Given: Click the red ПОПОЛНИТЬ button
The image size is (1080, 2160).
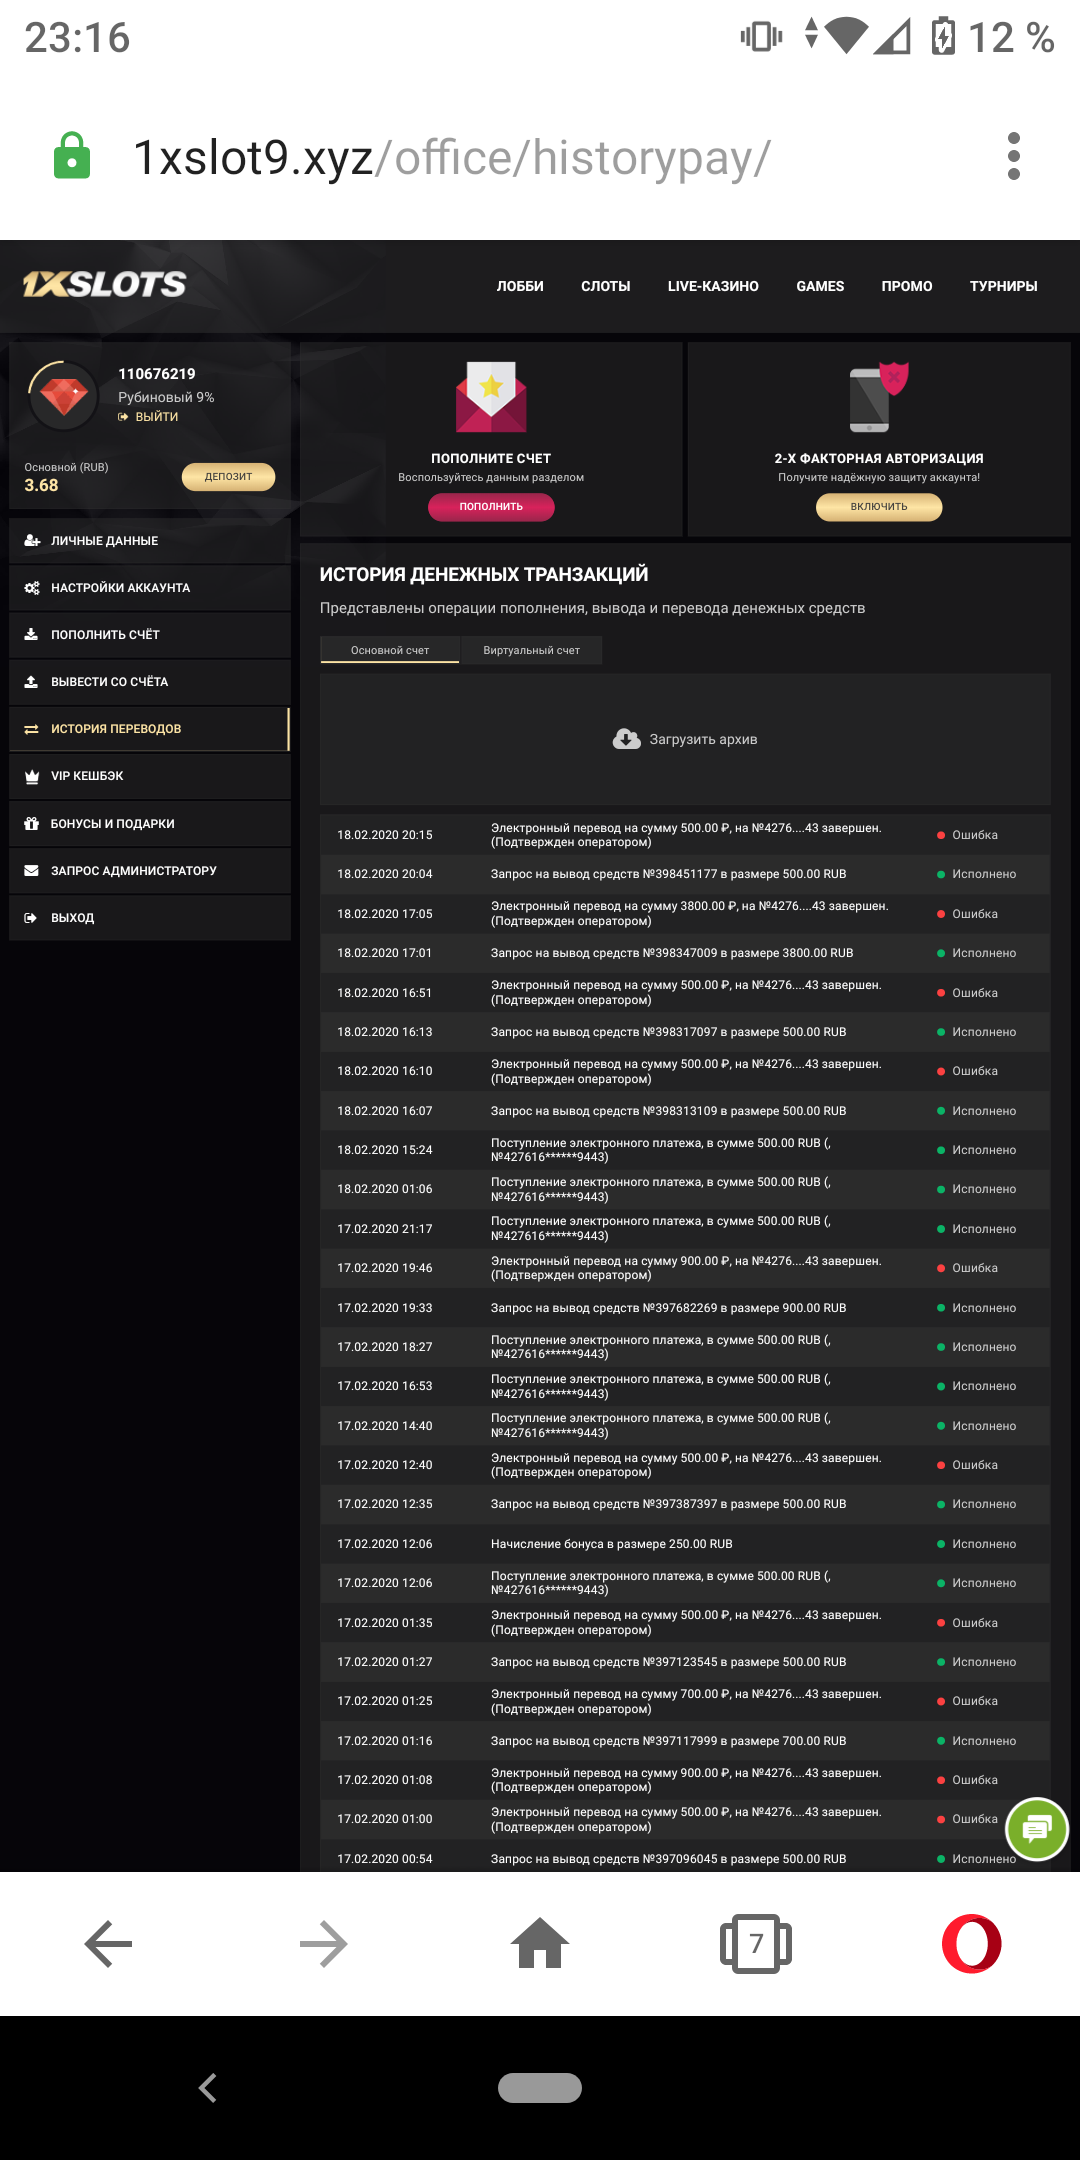Looking at the screenshot, I should coord(491,507).
